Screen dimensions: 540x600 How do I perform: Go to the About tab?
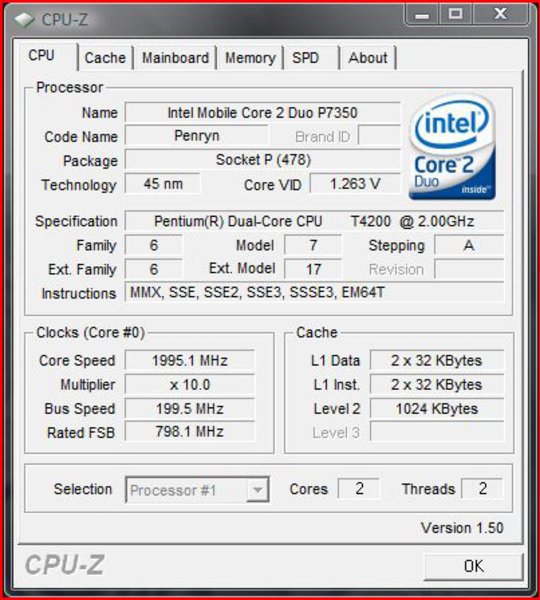pos(368,58)
